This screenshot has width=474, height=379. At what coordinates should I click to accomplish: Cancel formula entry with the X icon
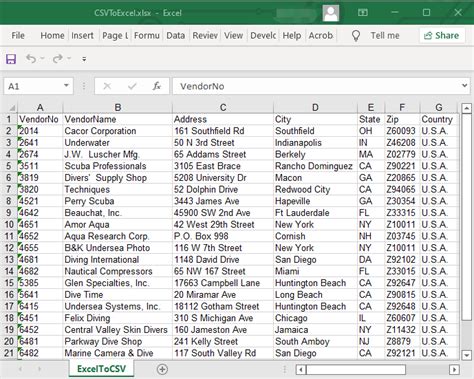point(107,86)
